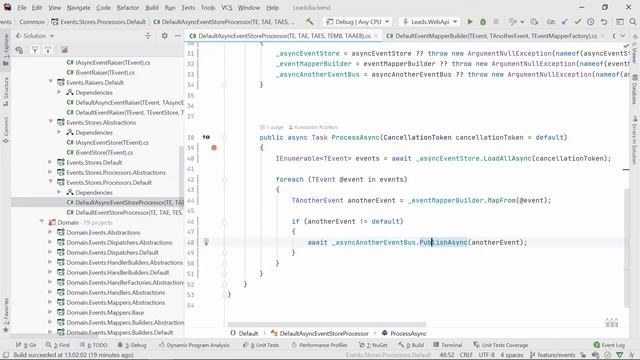The width and height of the screenshot is (640, 360).
Task: Collapse the Domain folder node
Action: point(42,222)
